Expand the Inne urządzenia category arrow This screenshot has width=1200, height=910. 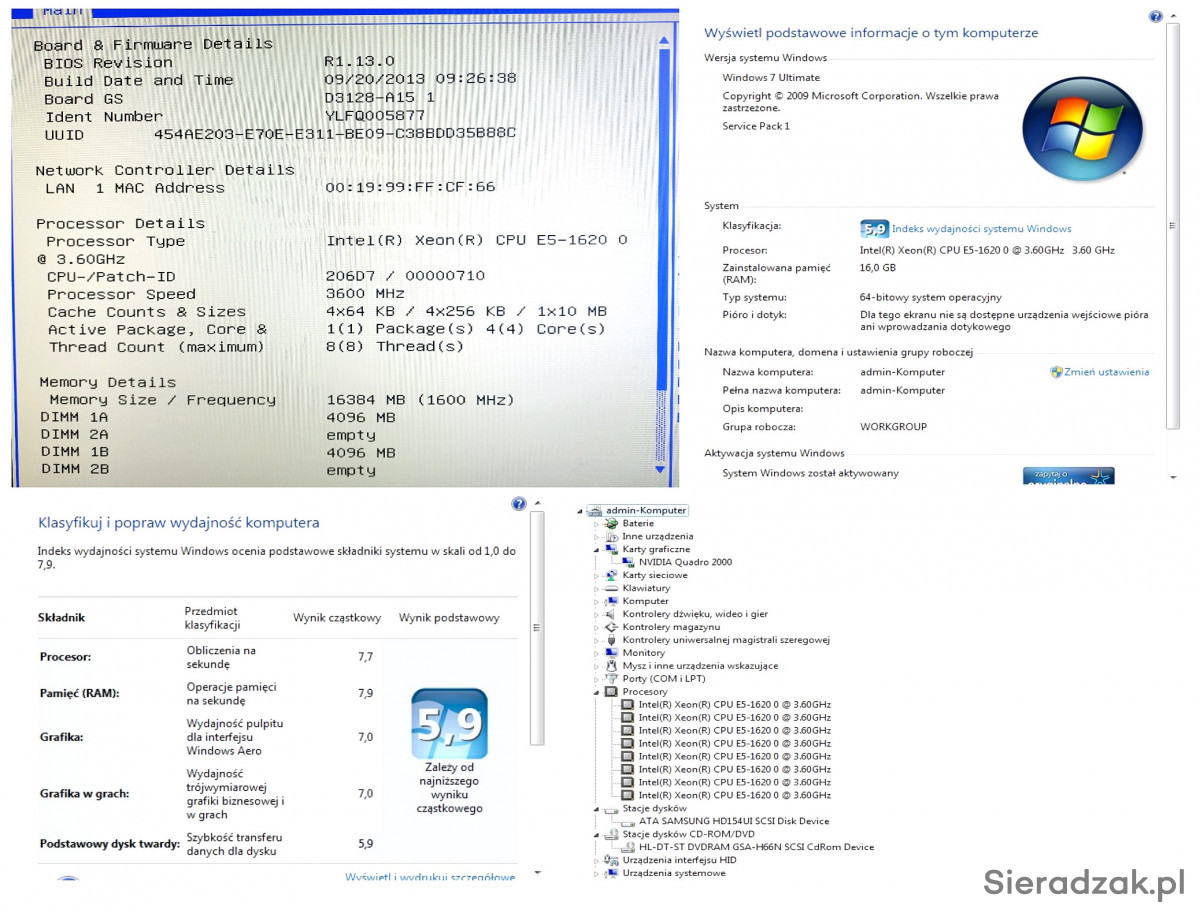click(x=597, y=536)
